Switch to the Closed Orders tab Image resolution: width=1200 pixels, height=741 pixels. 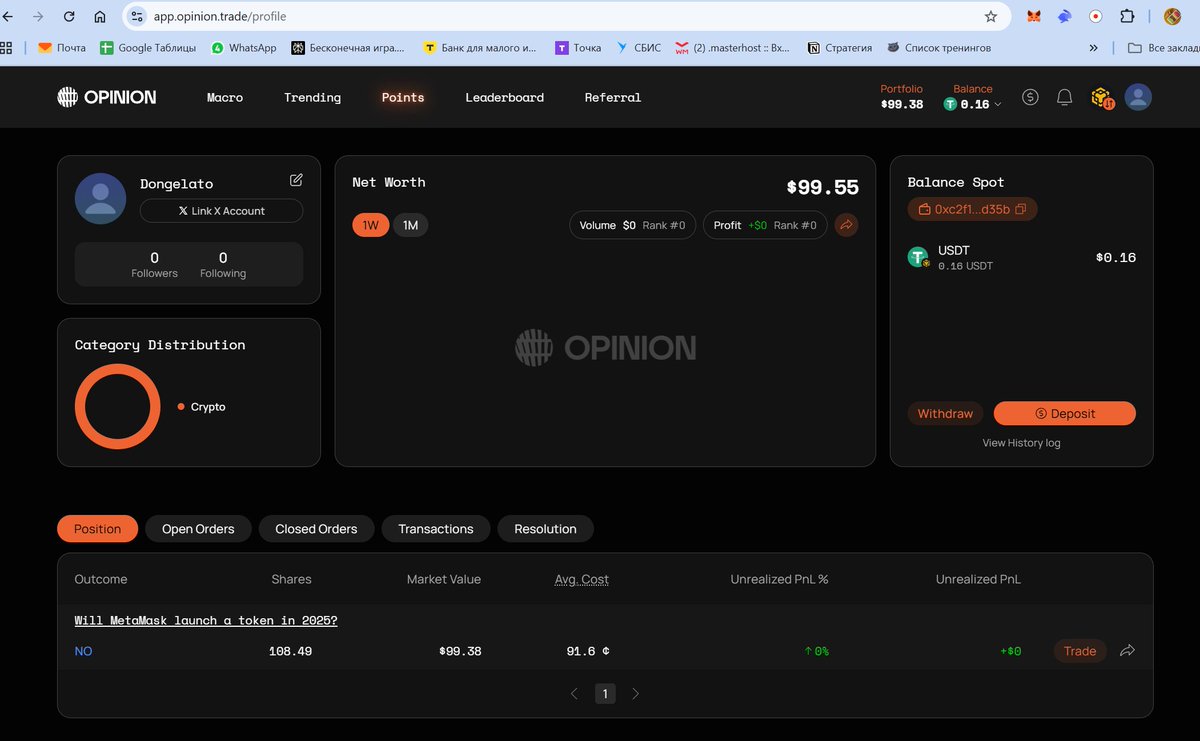pyautogui.click(x=316, y=528)
